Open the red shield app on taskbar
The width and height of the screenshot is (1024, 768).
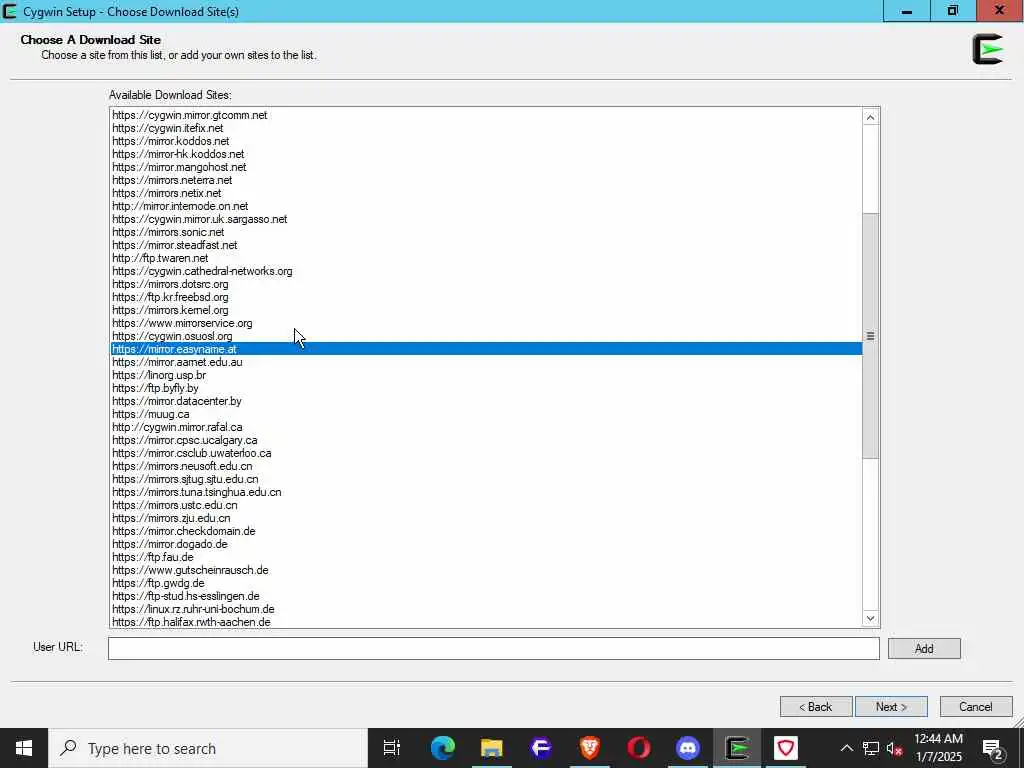click(x=786, y=748)
